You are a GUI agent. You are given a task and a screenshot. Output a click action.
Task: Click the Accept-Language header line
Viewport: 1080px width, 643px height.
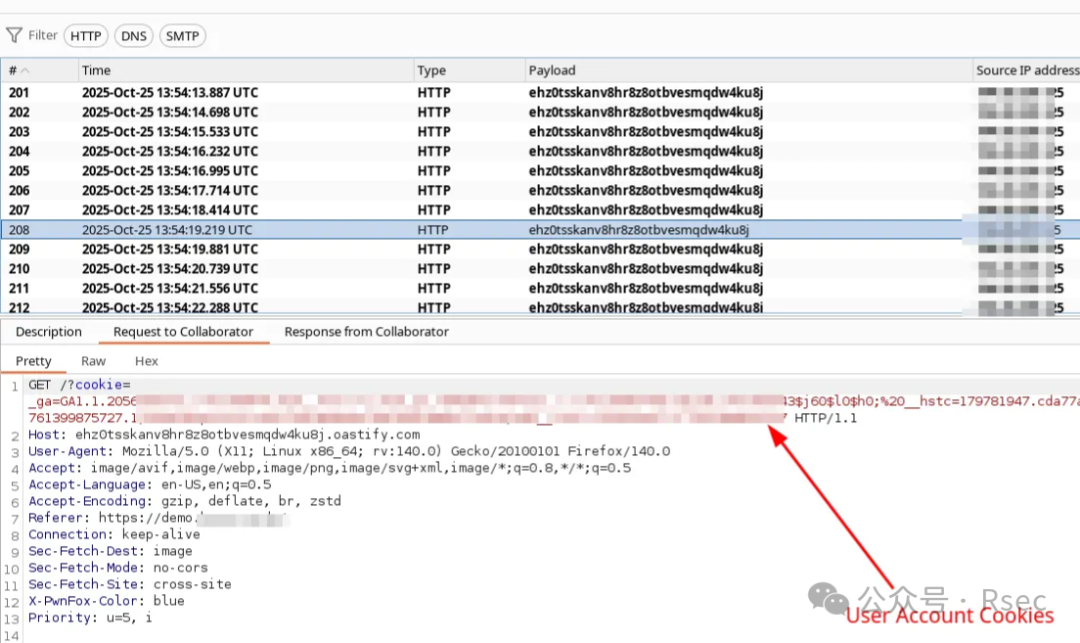point(149,485)
